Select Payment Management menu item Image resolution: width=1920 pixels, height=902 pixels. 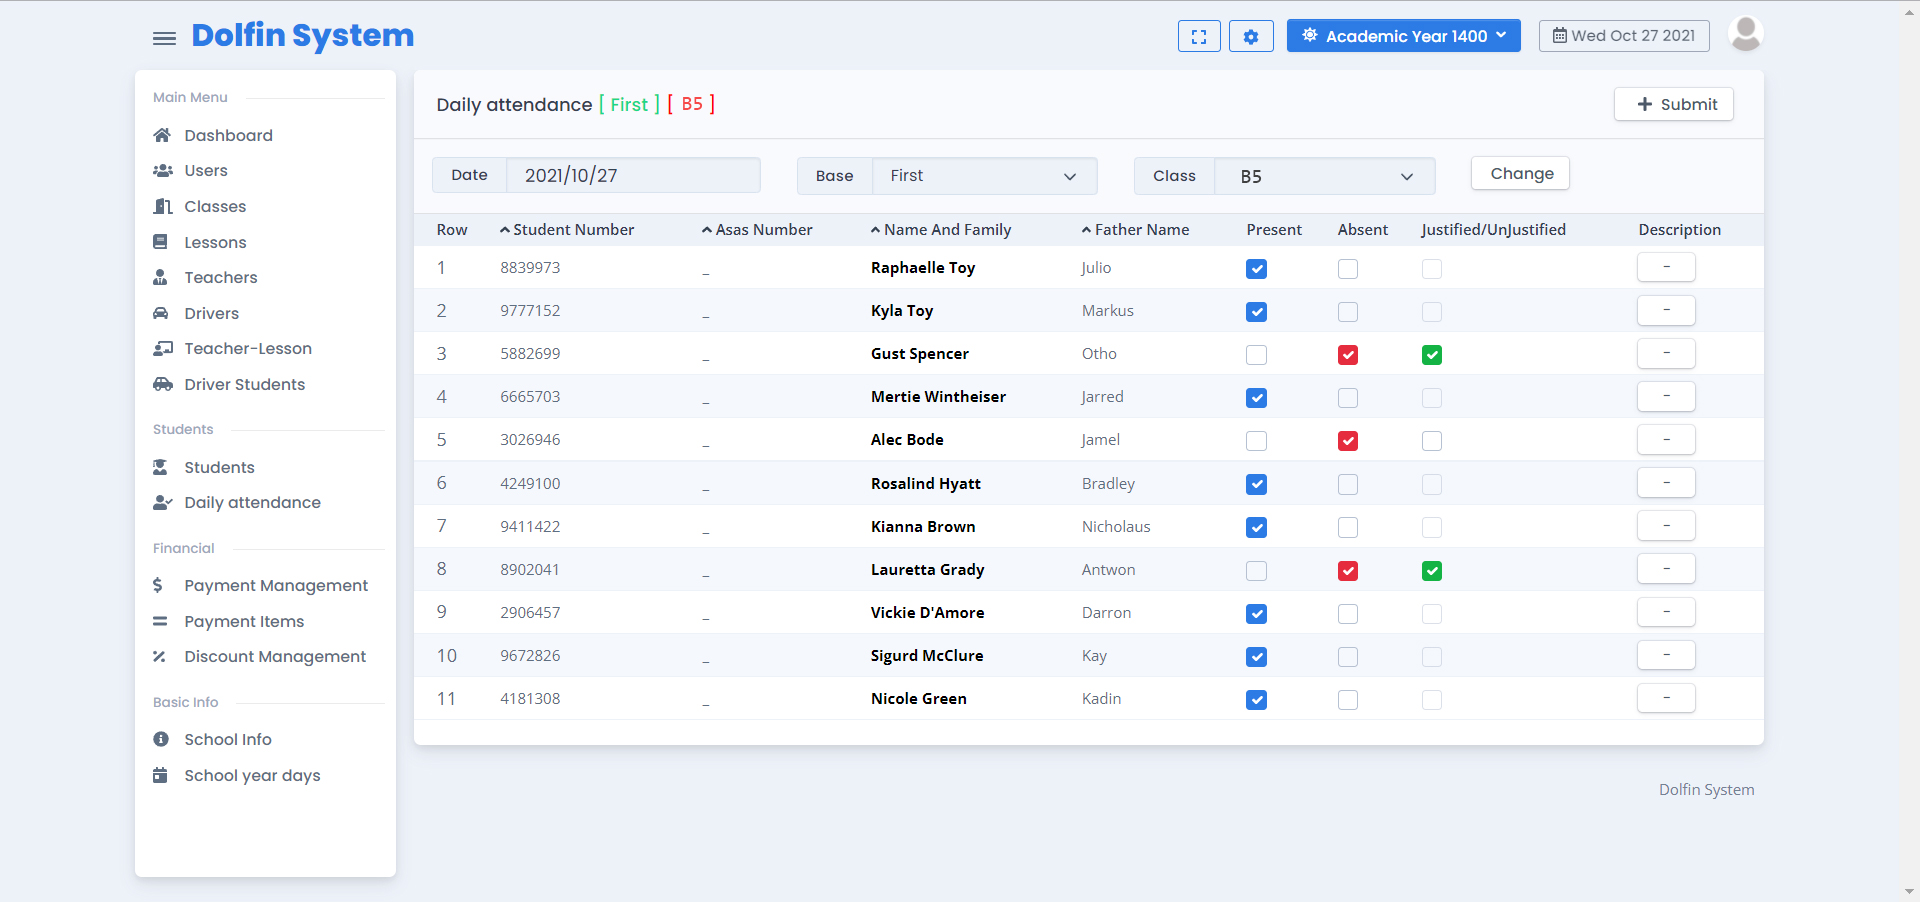(x=276, y=585)
